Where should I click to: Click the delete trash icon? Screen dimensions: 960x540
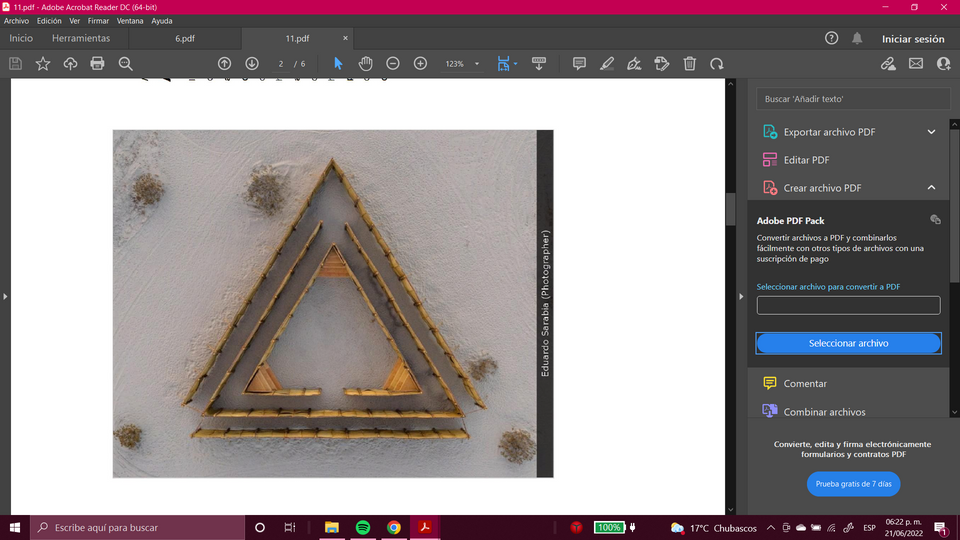point(689,63)
